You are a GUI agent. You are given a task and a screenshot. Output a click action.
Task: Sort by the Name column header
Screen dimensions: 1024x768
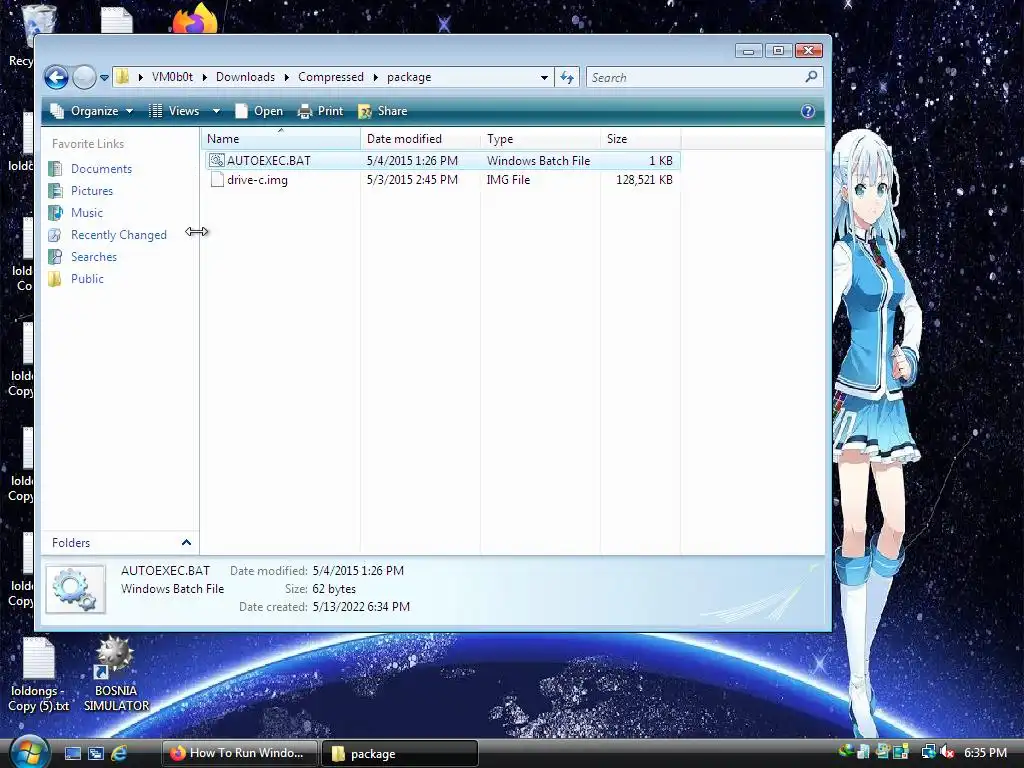pyautogui.click(x=281, y=138)
